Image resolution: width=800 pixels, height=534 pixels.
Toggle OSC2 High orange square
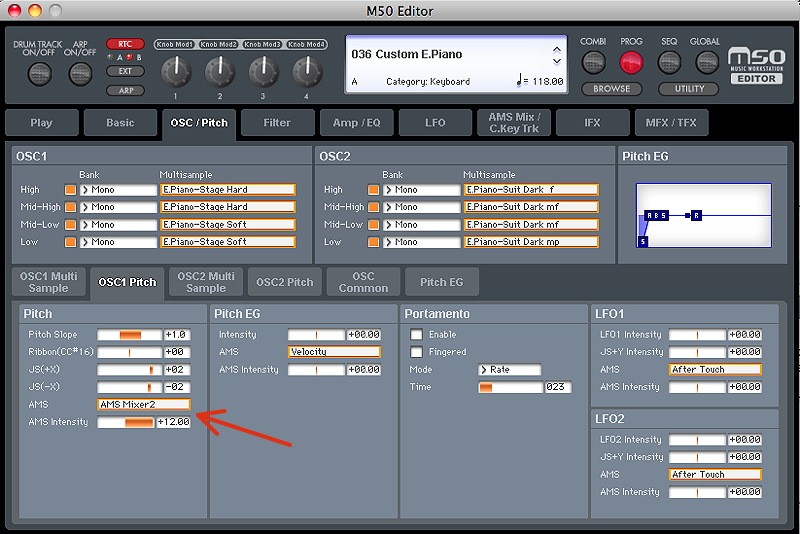pos(373,190)
